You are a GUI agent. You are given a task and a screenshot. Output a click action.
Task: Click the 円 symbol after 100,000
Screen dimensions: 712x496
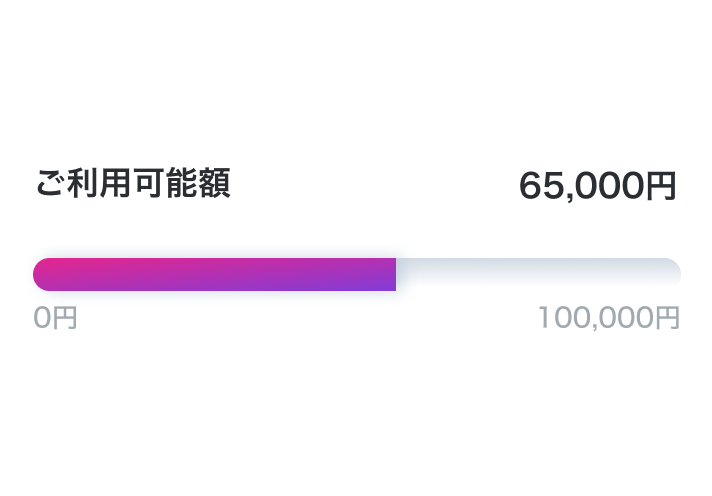click(667, 318)
